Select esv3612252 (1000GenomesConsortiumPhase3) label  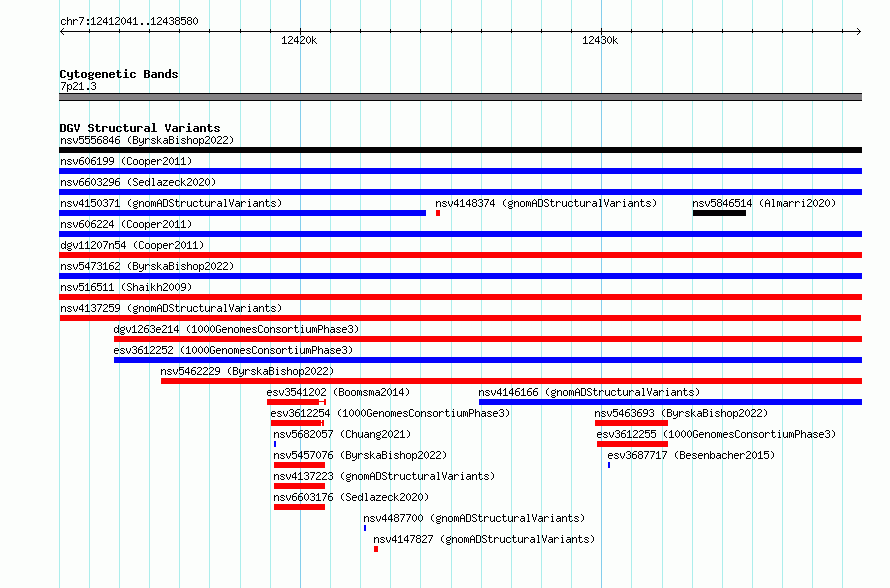[x=233, y=350]
